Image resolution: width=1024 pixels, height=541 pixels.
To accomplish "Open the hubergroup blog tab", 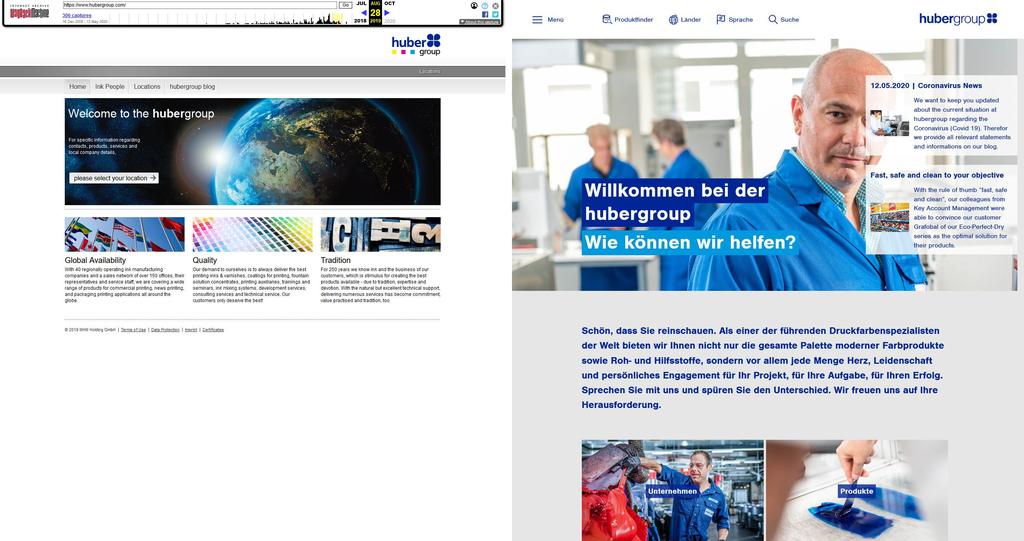I will 192,86.
